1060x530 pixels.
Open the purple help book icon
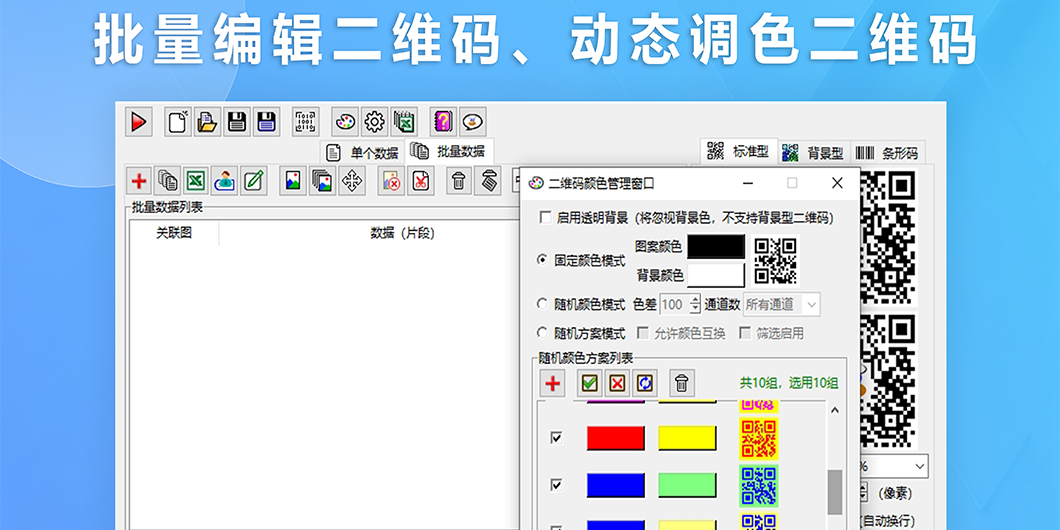tap(443, 122)
